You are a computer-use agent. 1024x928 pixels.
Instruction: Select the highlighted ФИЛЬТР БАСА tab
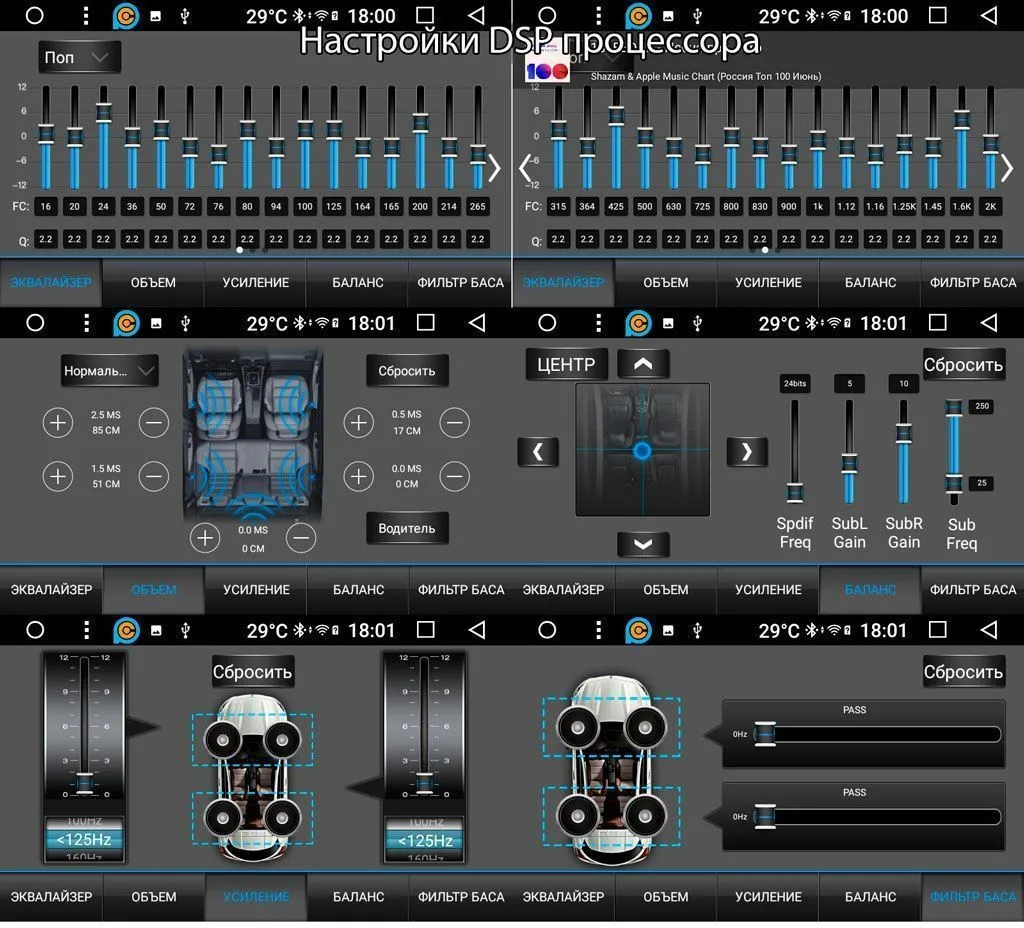point(972,896)
